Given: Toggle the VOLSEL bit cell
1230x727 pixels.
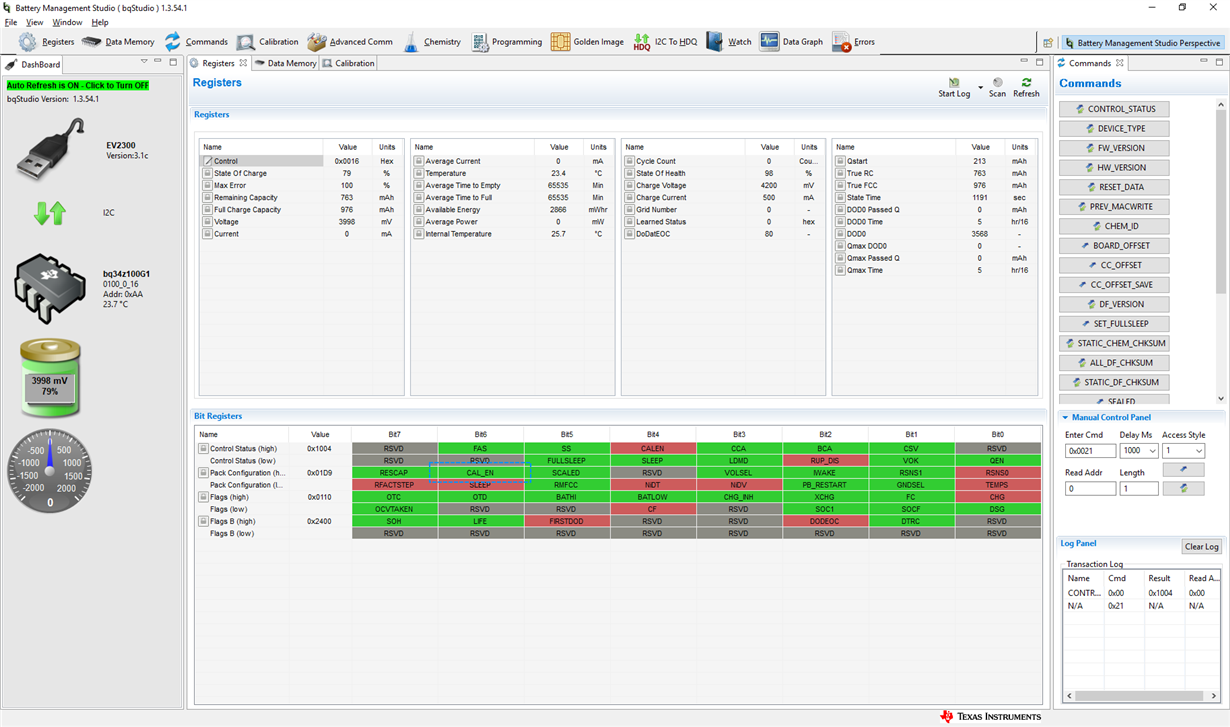Looking at the screenshot, I should click(738, 473).
